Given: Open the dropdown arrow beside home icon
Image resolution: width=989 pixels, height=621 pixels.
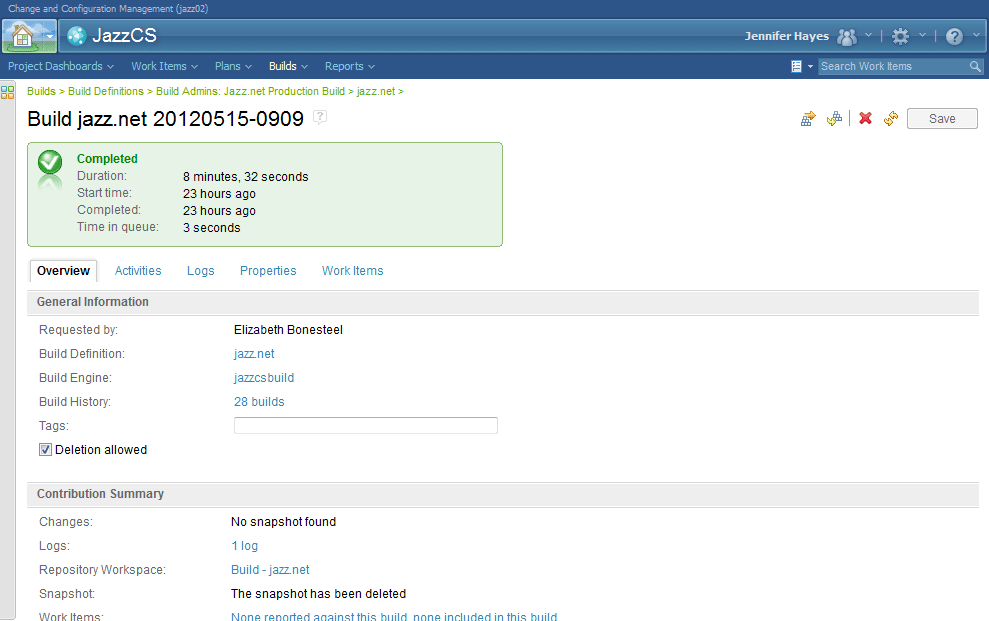Looking at the screenshot, I should coord(49,37).
